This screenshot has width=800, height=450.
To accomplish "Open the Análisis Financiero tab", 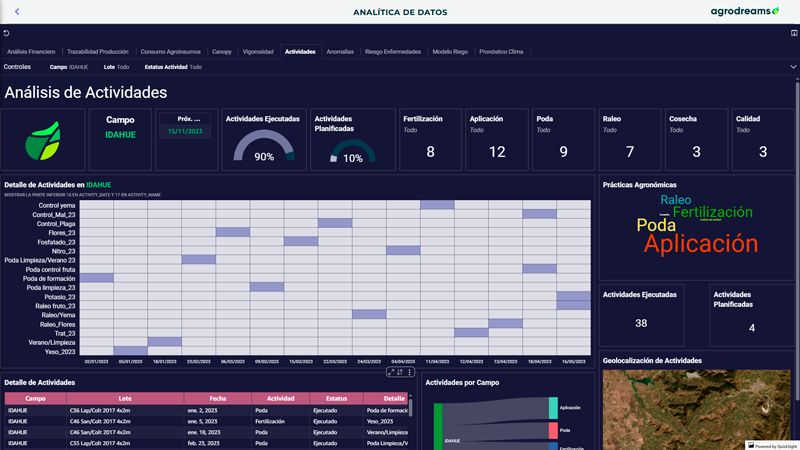I will pos(31,51).
